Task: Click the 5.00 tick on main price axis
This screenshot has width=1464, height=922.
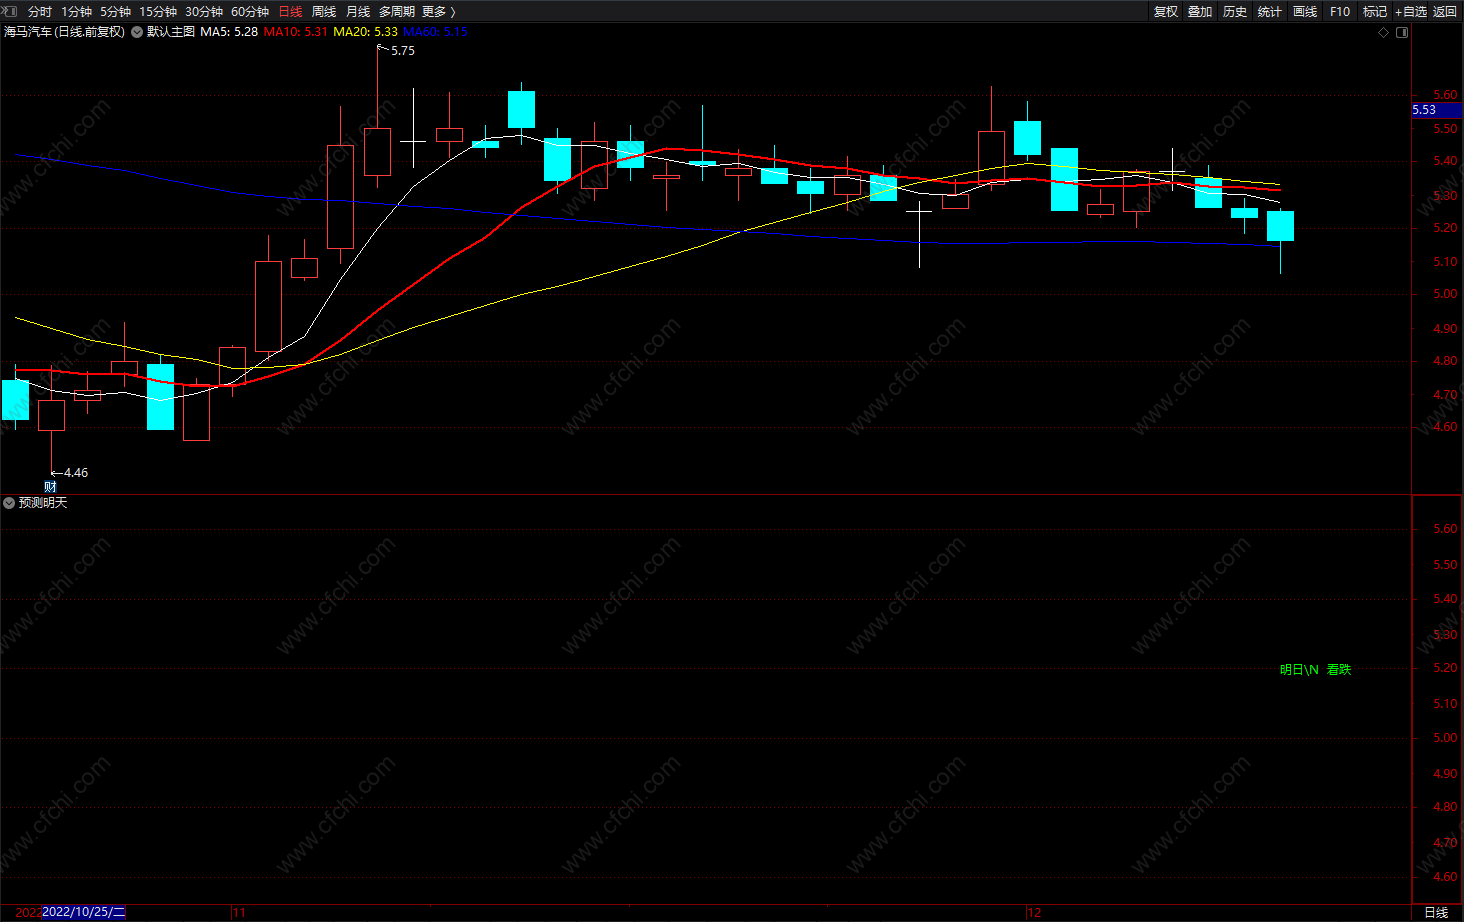Action: point(1445,294)
